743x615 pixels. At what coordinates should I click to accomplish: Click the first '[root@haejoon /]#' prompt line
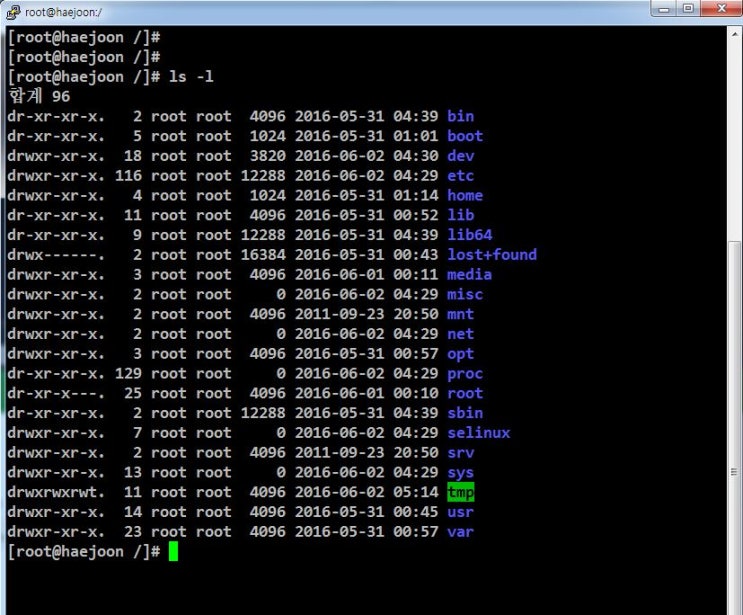pos(84,37)
